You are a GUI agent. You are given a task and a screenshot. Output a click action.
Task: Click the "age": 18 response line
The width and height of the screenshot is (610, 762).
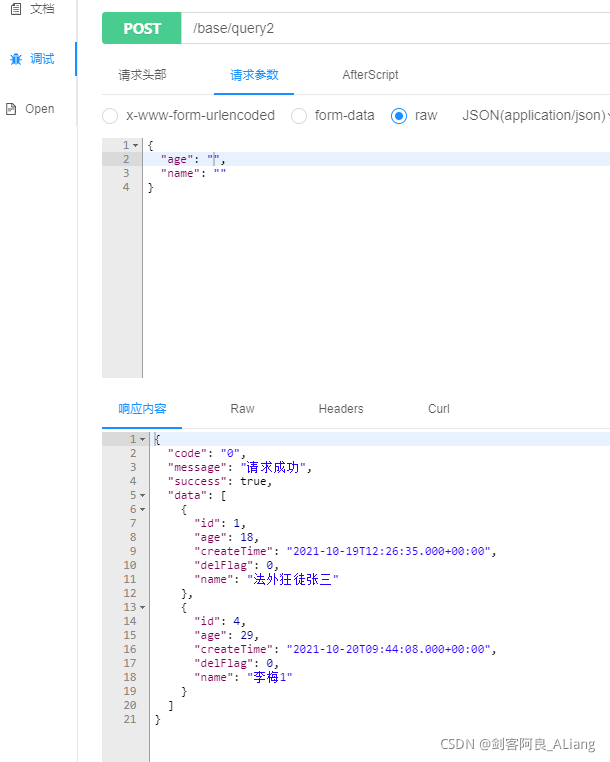pyautogui.click(x=226, y=537)
